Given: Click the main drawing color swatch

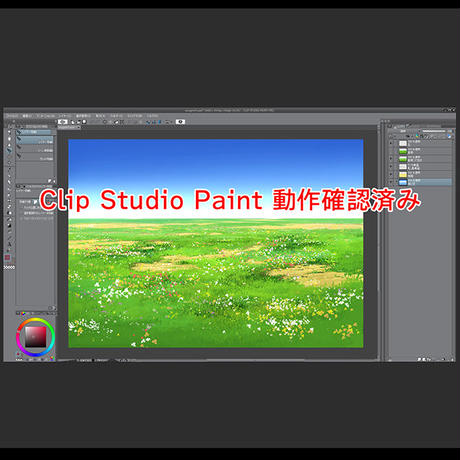Looking at the screenshot, I should (7, 257).
